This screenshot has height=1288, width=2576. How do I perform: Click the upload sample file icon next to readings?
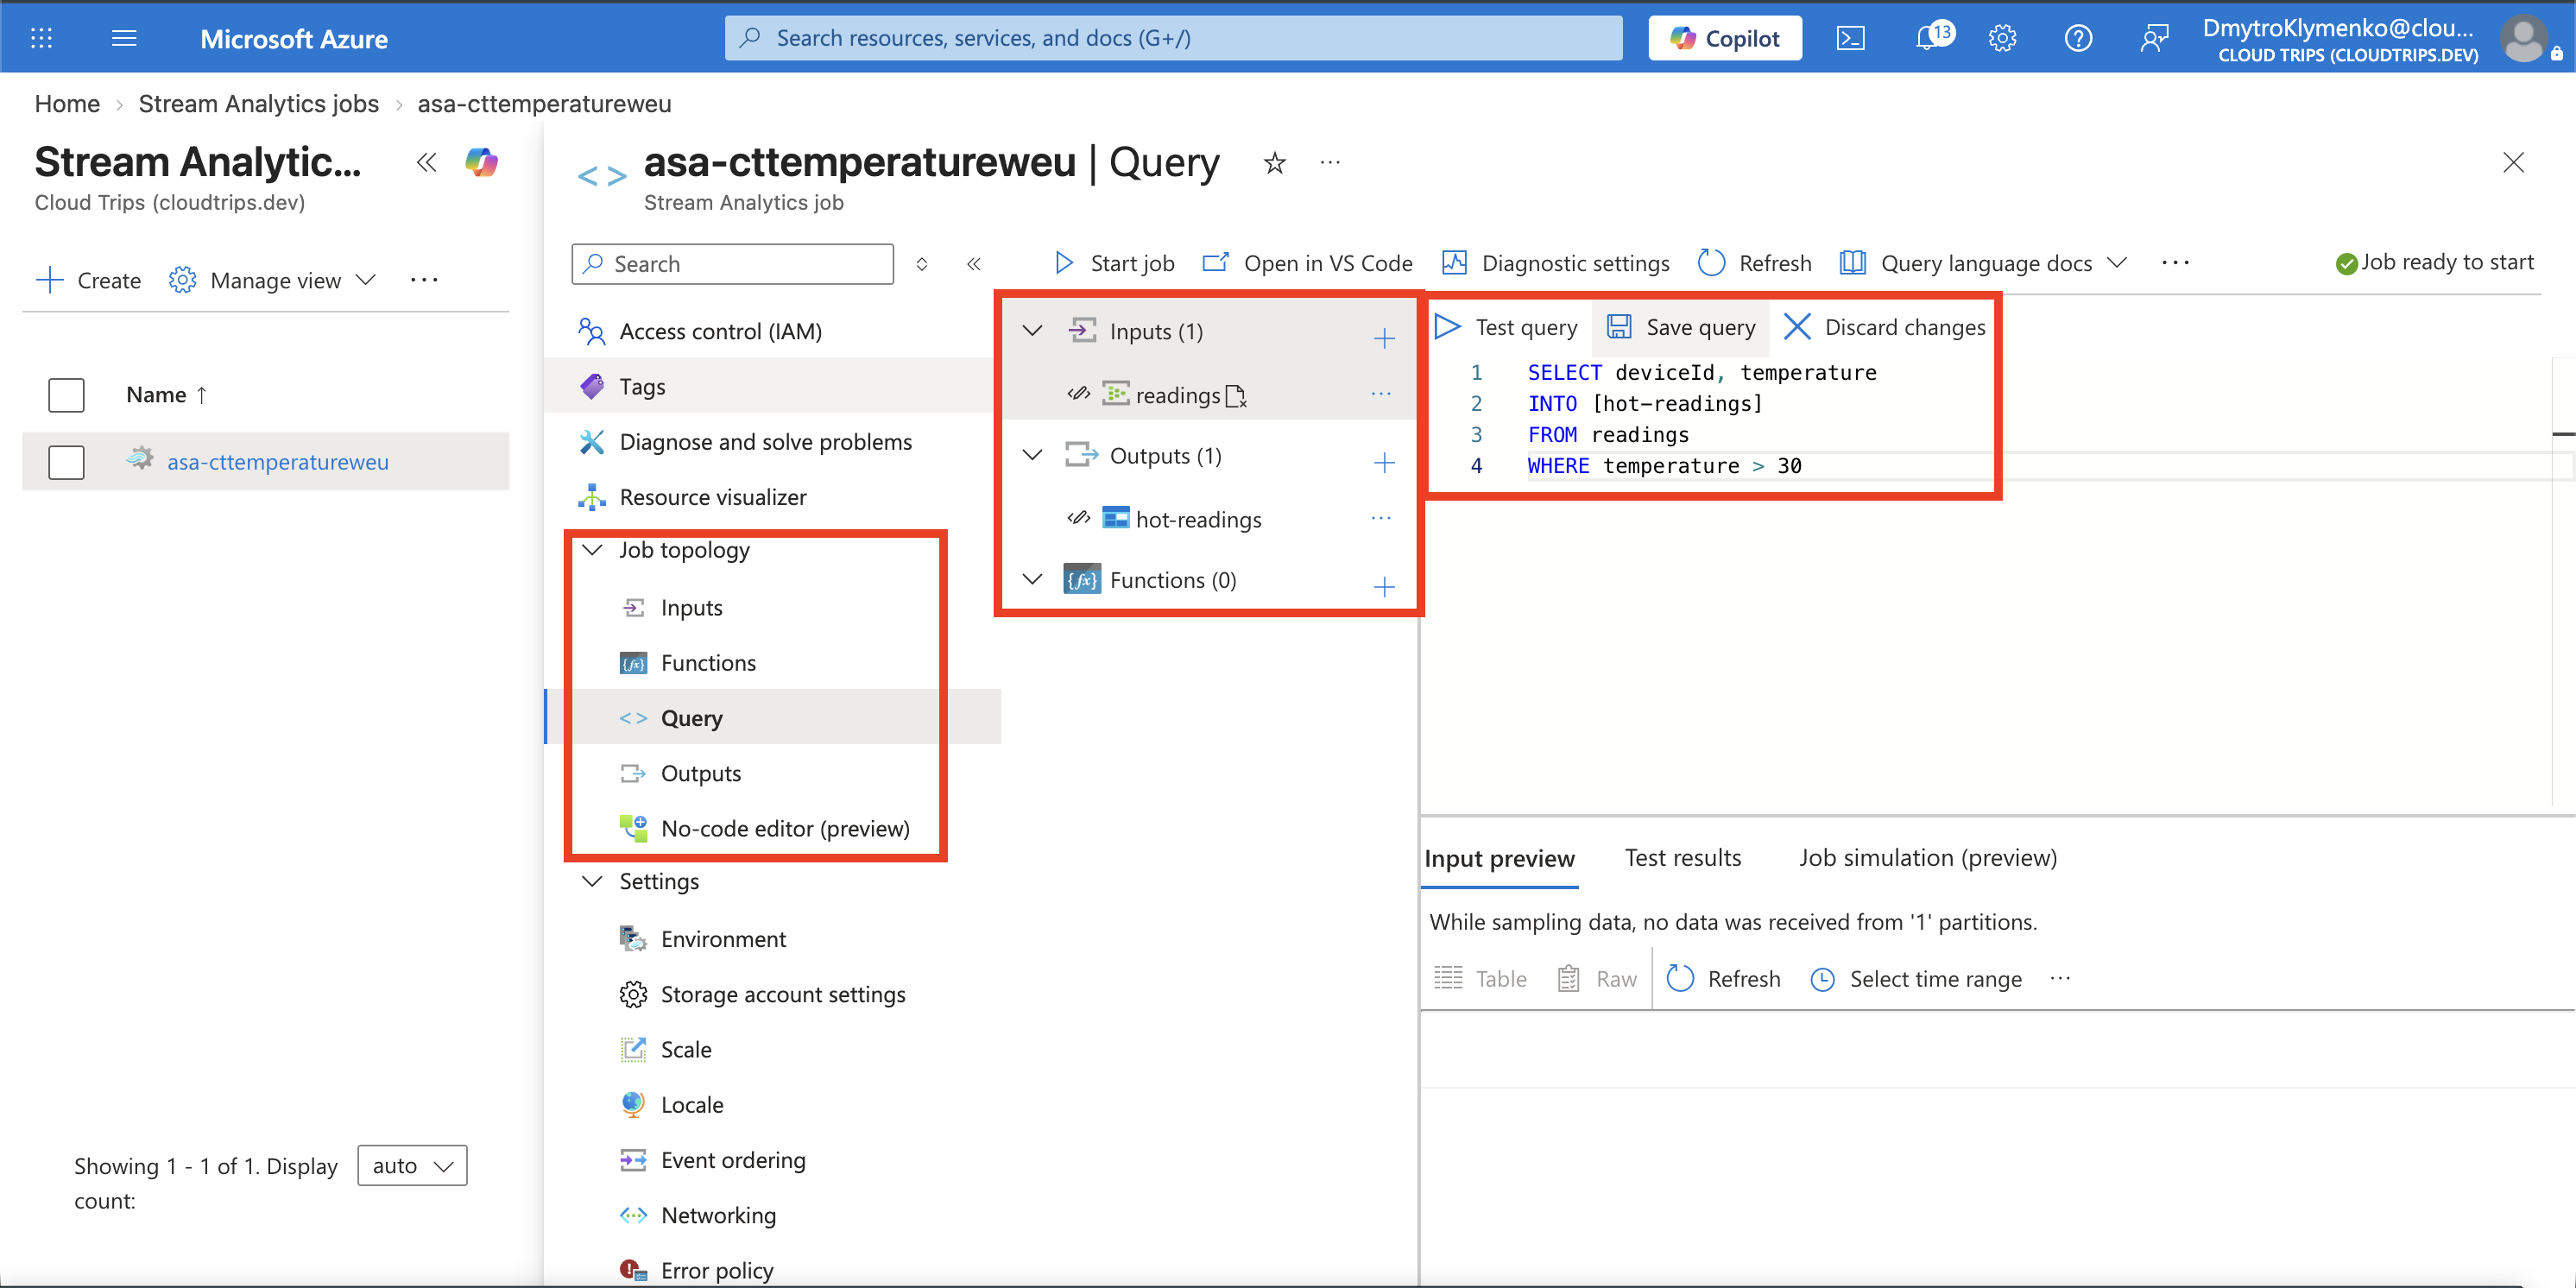[x=1236, y=397]
